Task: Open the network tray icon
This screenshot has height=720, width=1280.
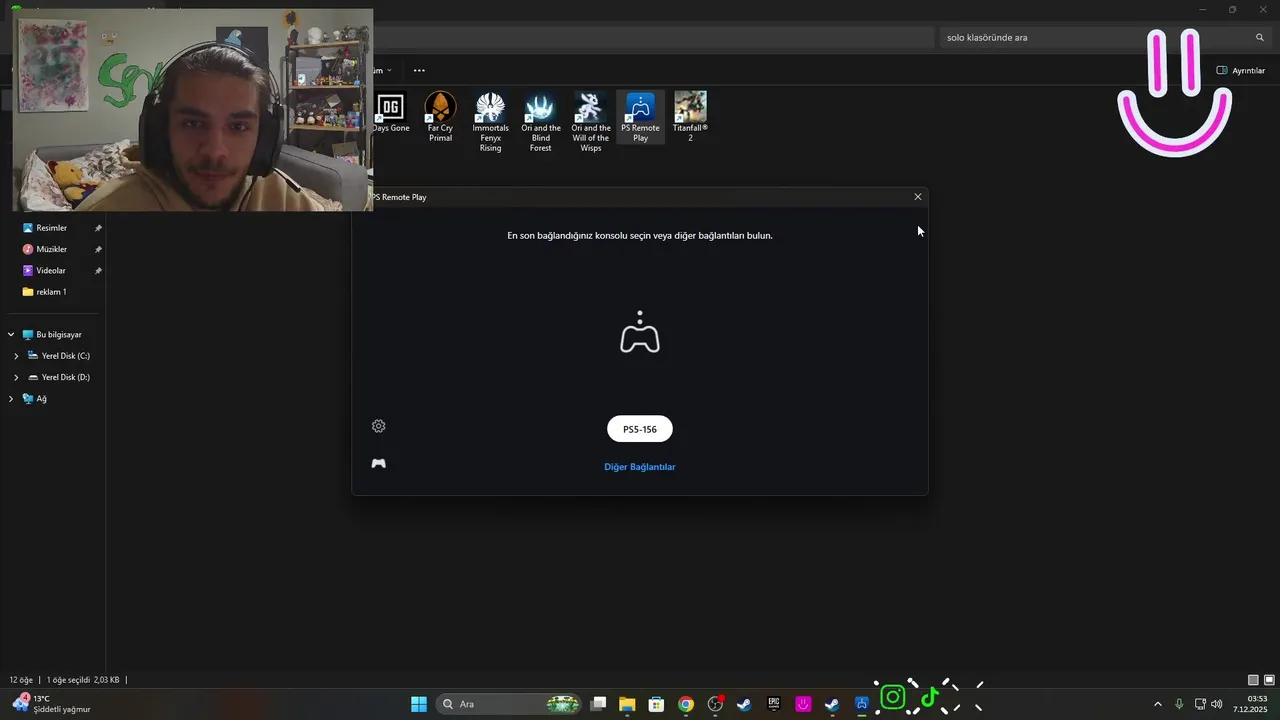Action: point(1200,704)
